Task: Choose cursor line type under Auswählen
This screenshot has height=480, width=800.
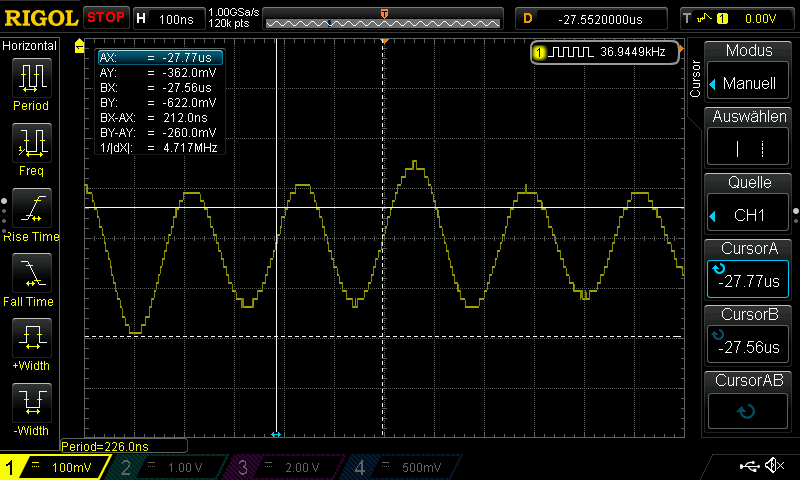Action: pos(748,148)
